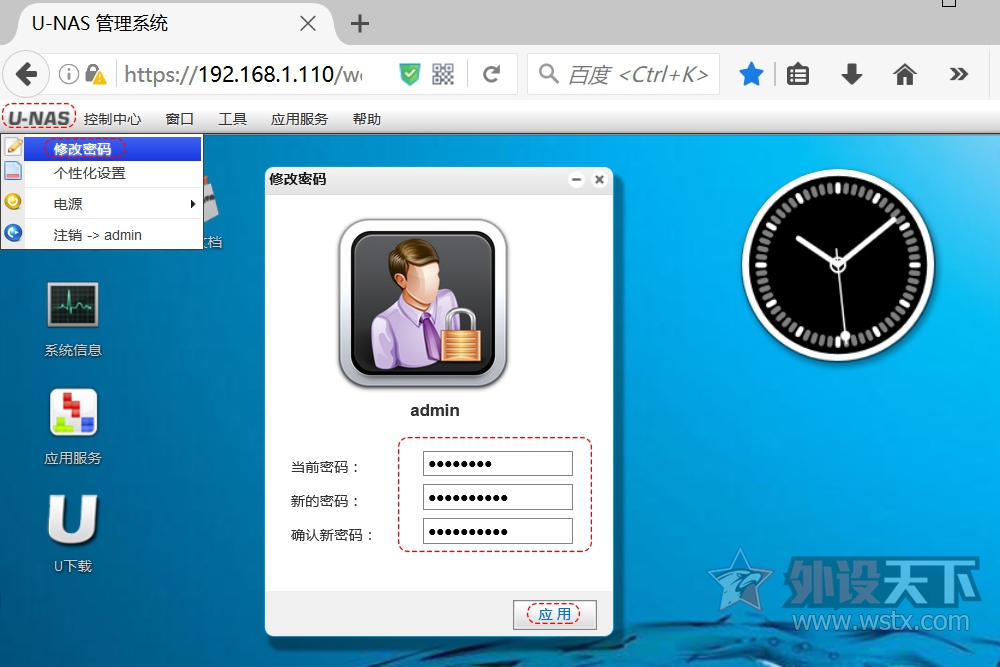
Task: Click the Baidu search magnifier icon
Action: tap(548, 74)
